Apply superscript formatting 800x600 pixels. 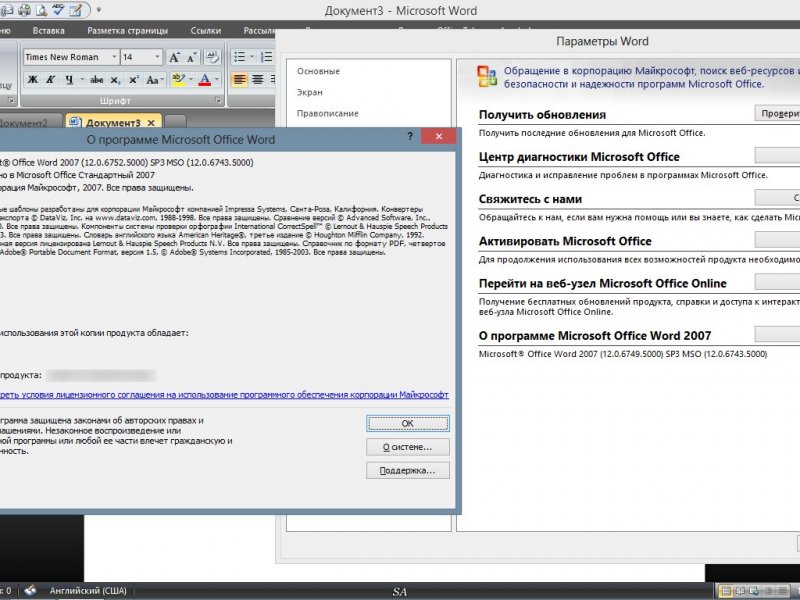[x=134, y=80]
